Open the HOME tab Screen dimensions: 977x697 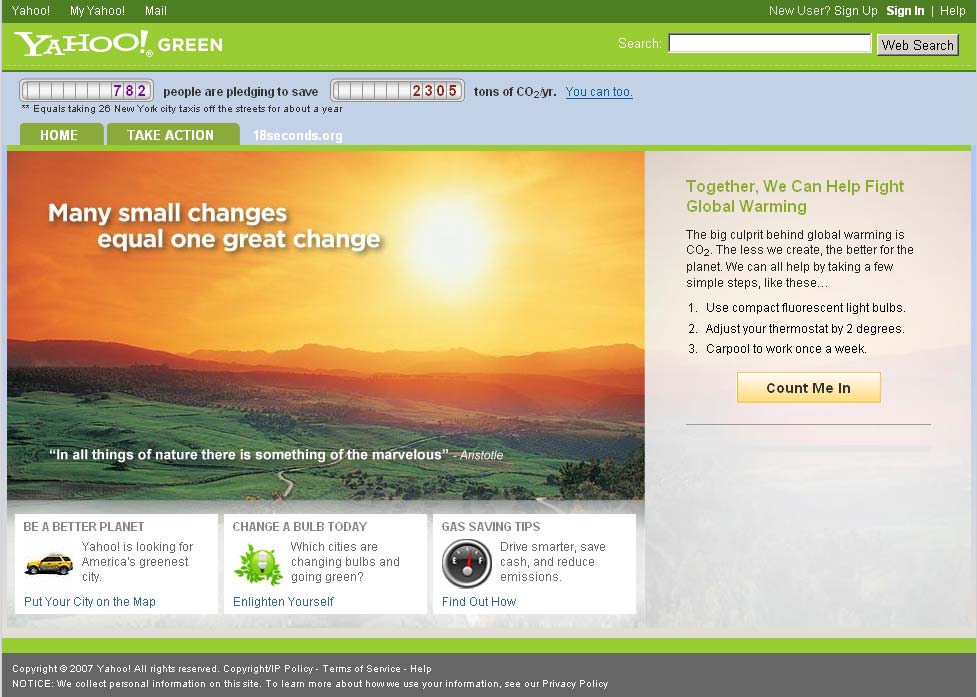pos(59,135)
